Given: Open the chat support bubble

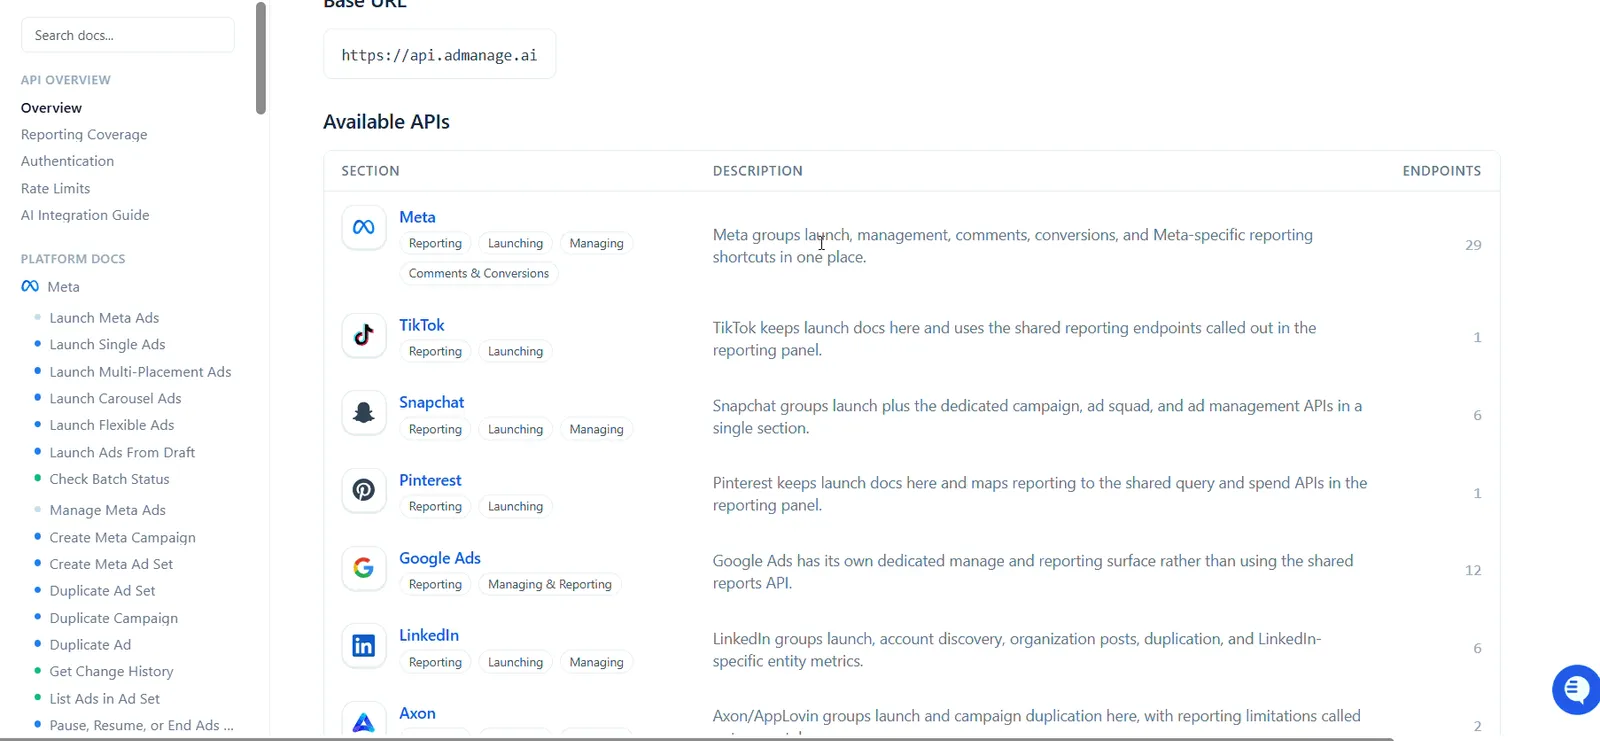Looking at the screenshot, I should (x=1576, y=689).
